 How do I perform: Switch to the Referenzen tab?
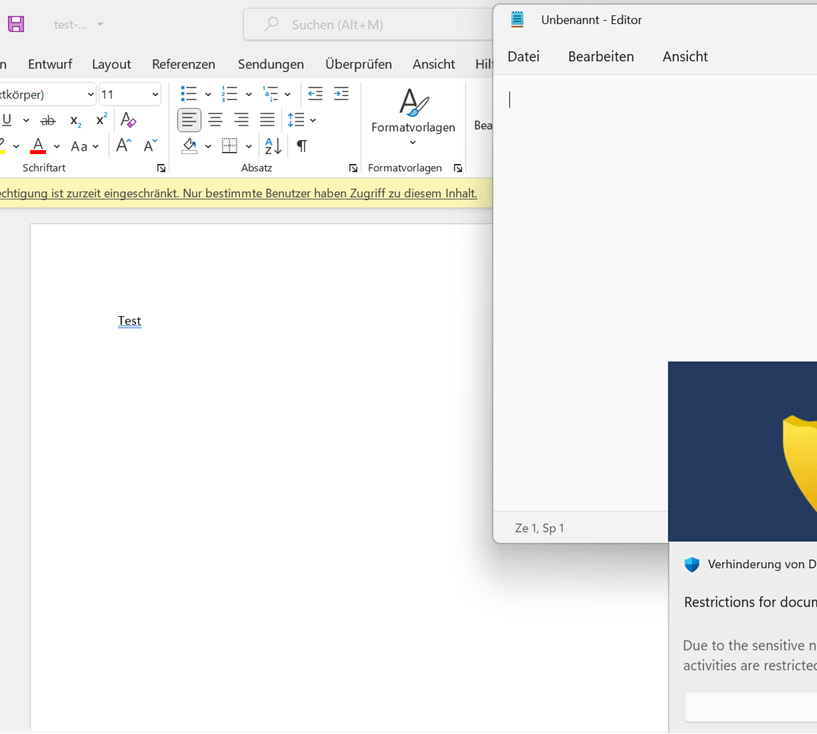(183, 64)
